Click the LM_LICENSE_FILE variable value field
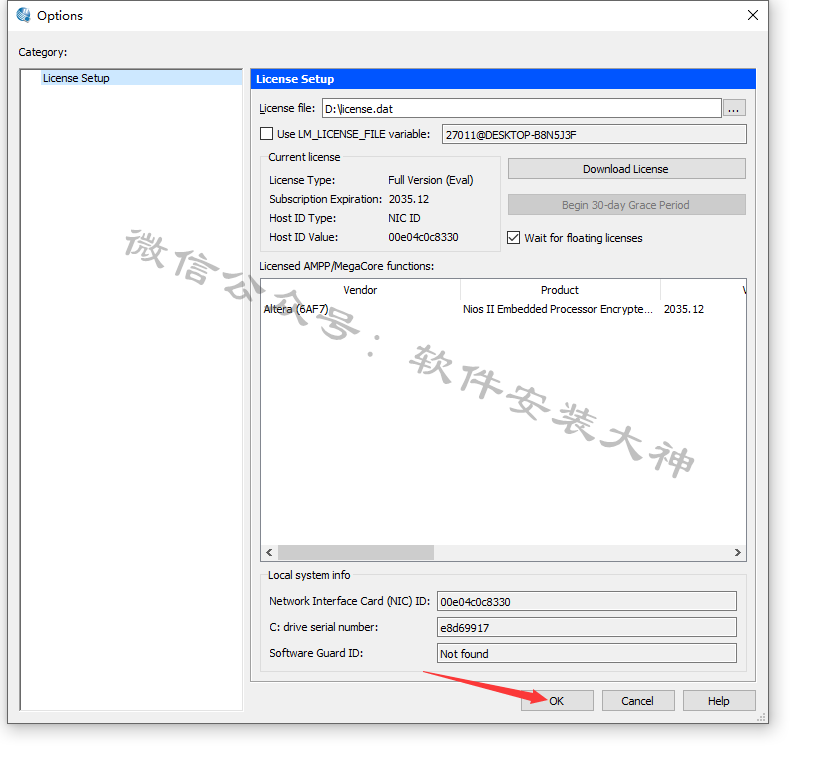 (594, 135)
